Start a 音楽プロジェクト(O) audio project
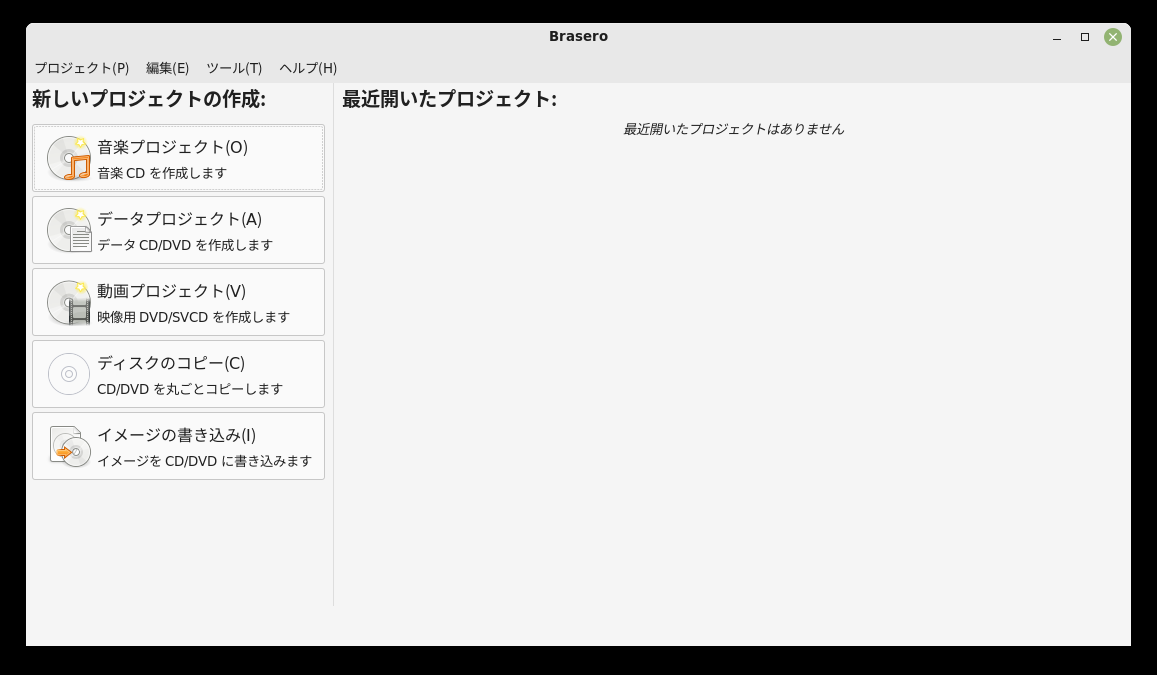Viewport: 1157px width, 675px height. coord(179,158)
